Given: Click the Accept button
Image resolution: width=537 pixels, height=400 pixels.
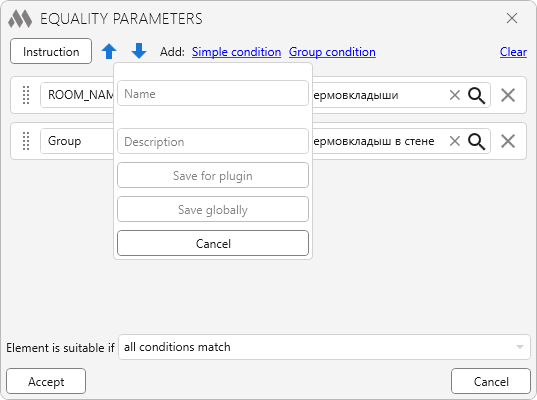Looking at the screenshot, I should [46, 381].
